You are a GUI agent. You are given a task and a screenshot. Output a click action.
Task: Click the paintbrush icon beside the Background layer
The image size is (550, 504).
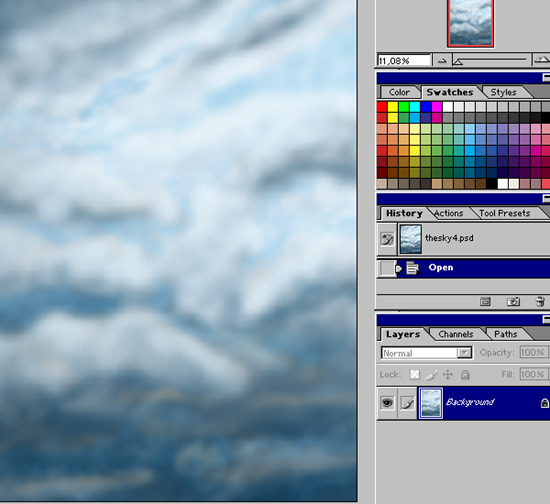407,403
